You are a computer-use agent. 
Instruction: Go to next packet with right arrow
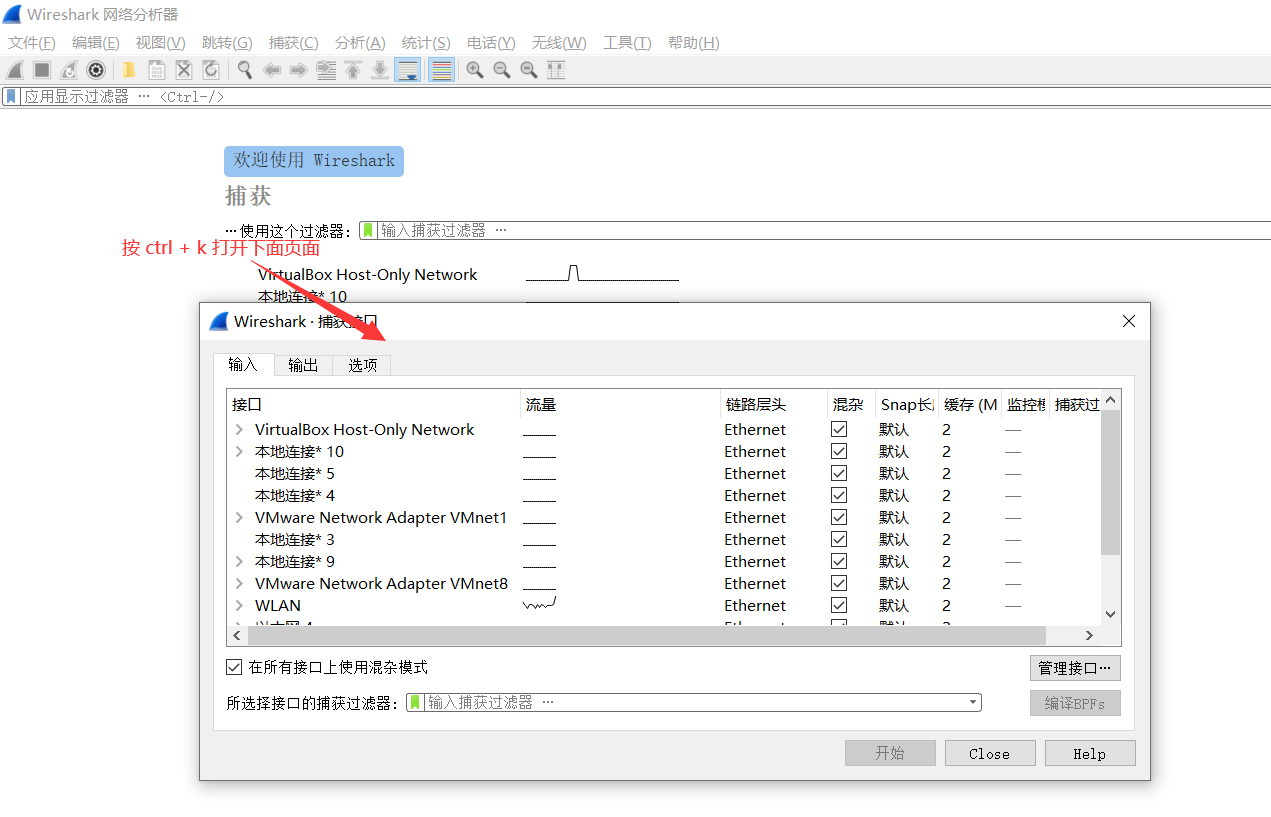[x=298, y=70]
